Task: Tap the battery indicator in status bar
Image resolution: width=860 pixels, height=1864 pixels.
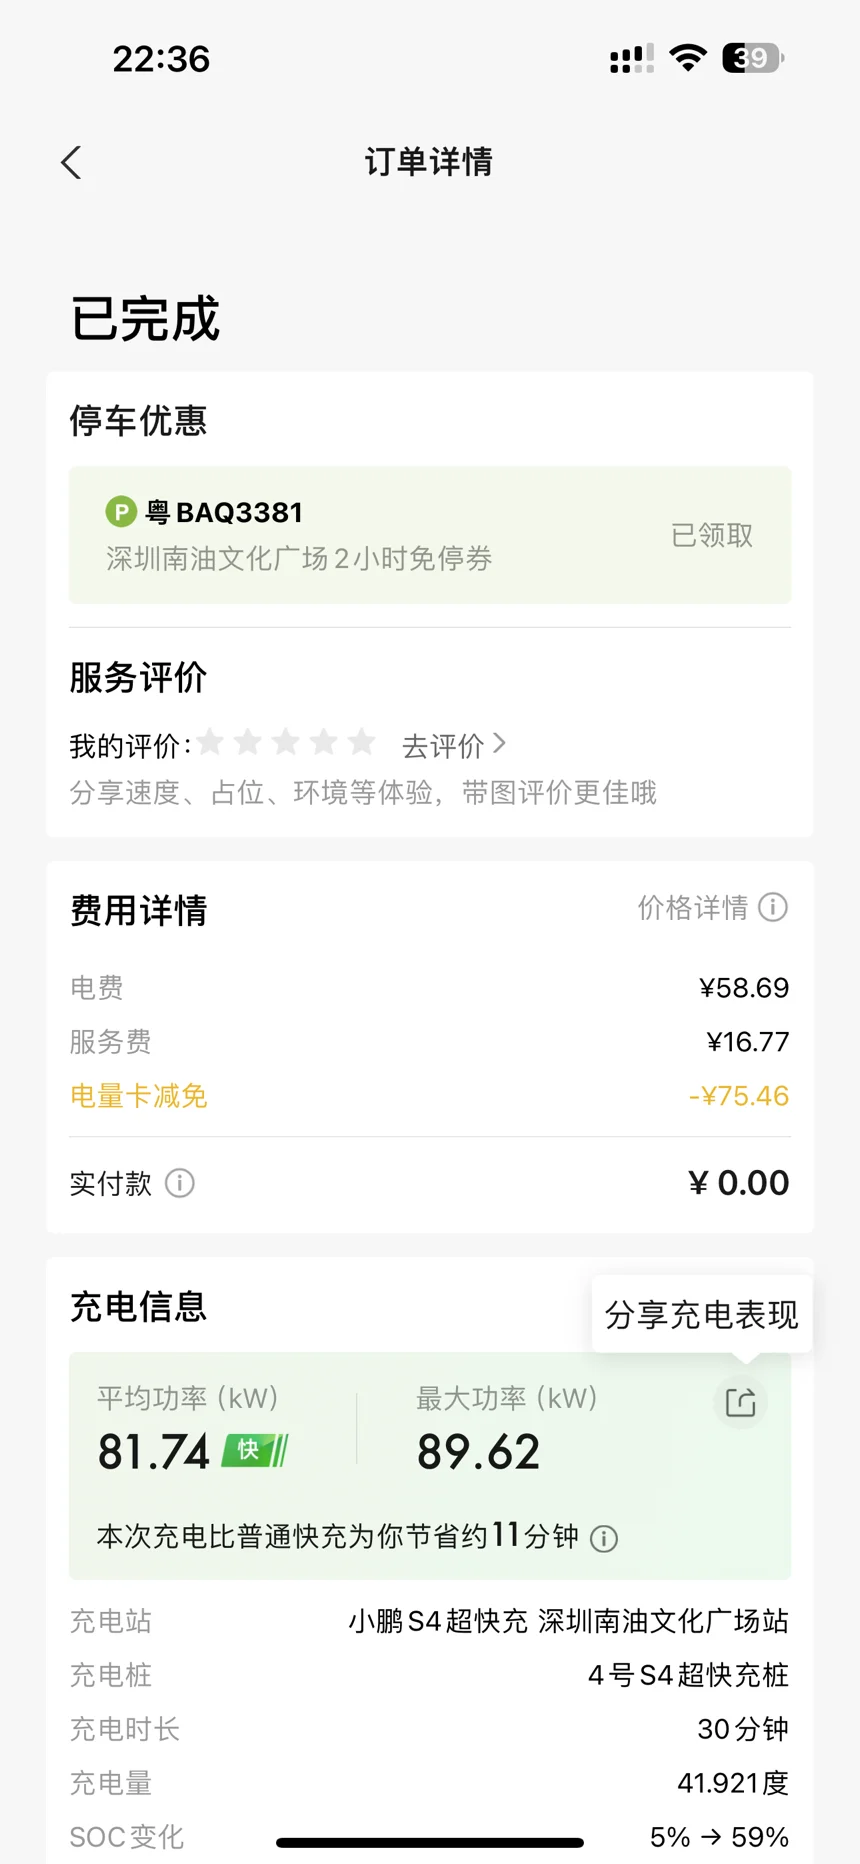Action: pyautogui.click(x=753, y=58)
